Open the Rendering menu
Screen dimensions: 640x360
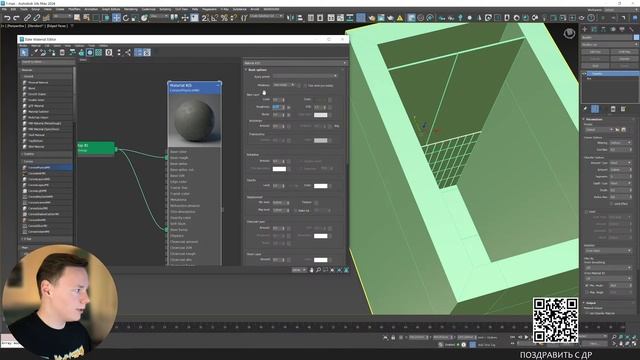tap(131, 9)
